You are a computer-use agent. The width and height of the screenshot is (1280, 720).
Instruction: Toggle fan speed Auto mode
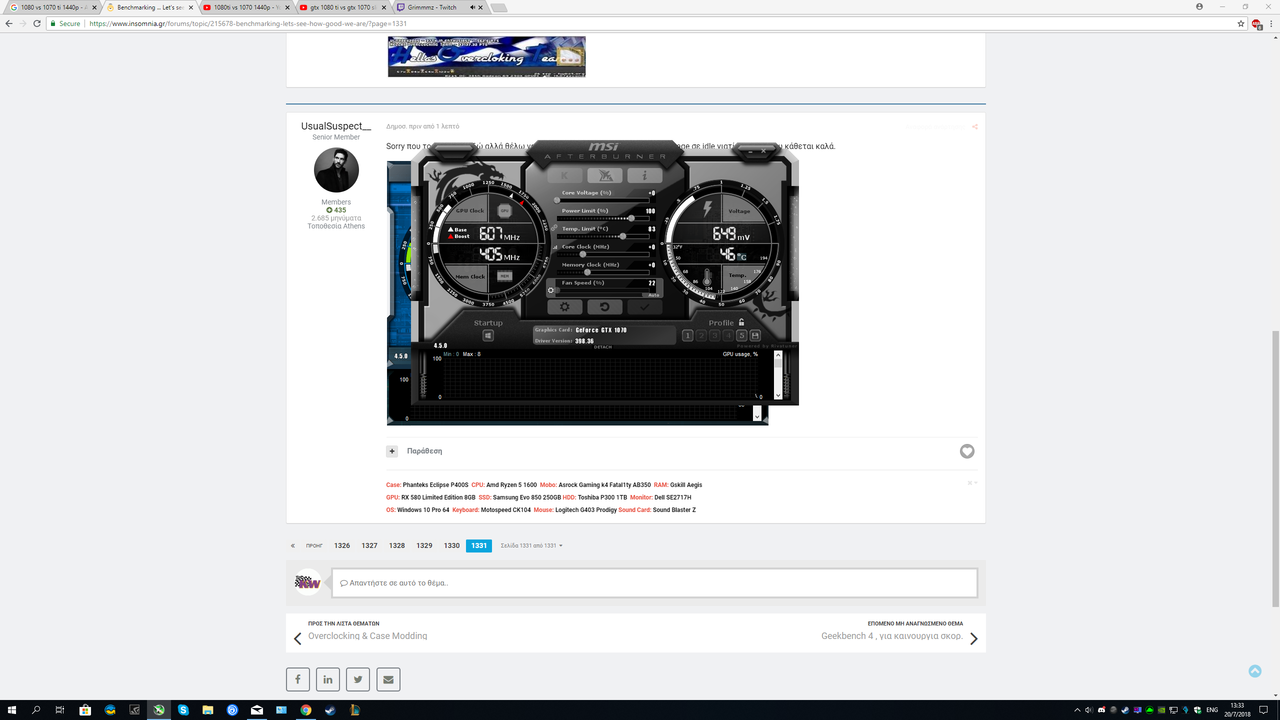tap(653, 295)
